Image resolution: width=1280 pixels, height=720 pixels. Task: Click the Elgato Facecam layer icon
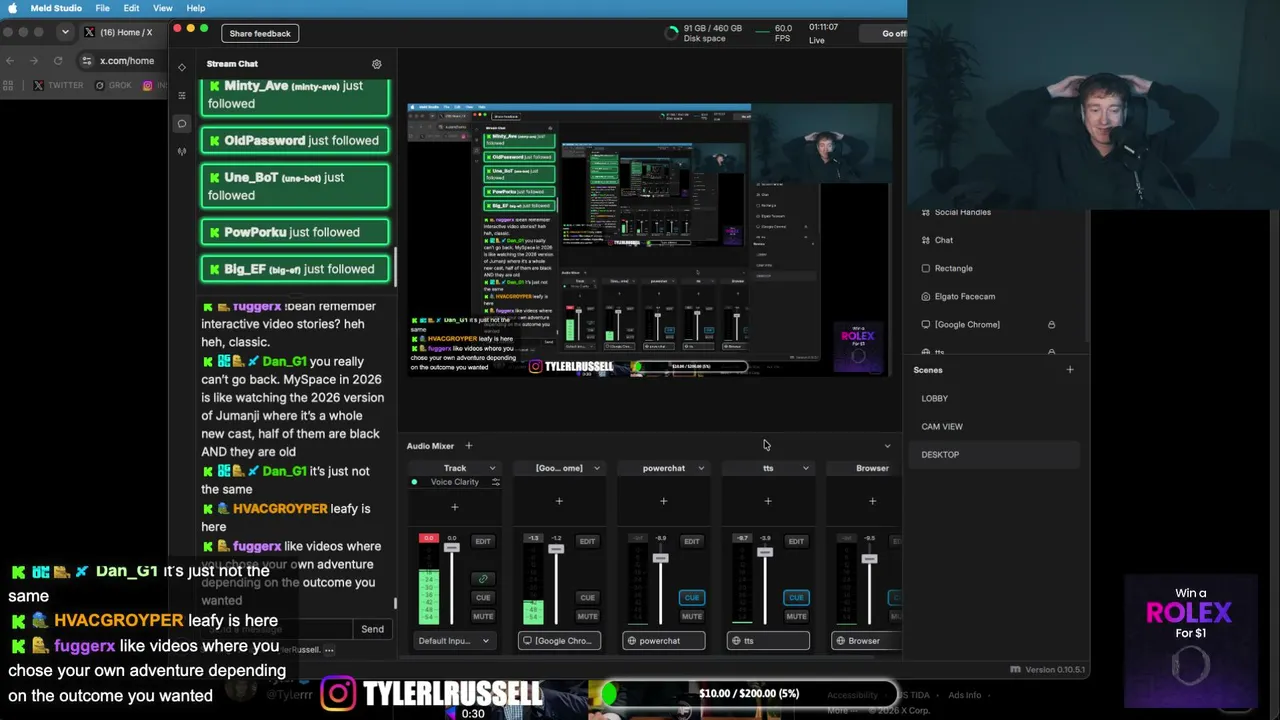pos(925,297)
